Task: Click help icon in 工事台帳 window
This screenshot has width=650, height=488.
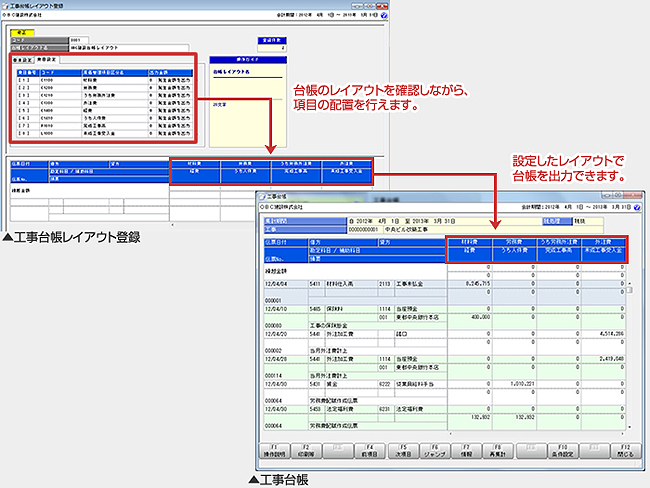Action: tap(637, 207)
